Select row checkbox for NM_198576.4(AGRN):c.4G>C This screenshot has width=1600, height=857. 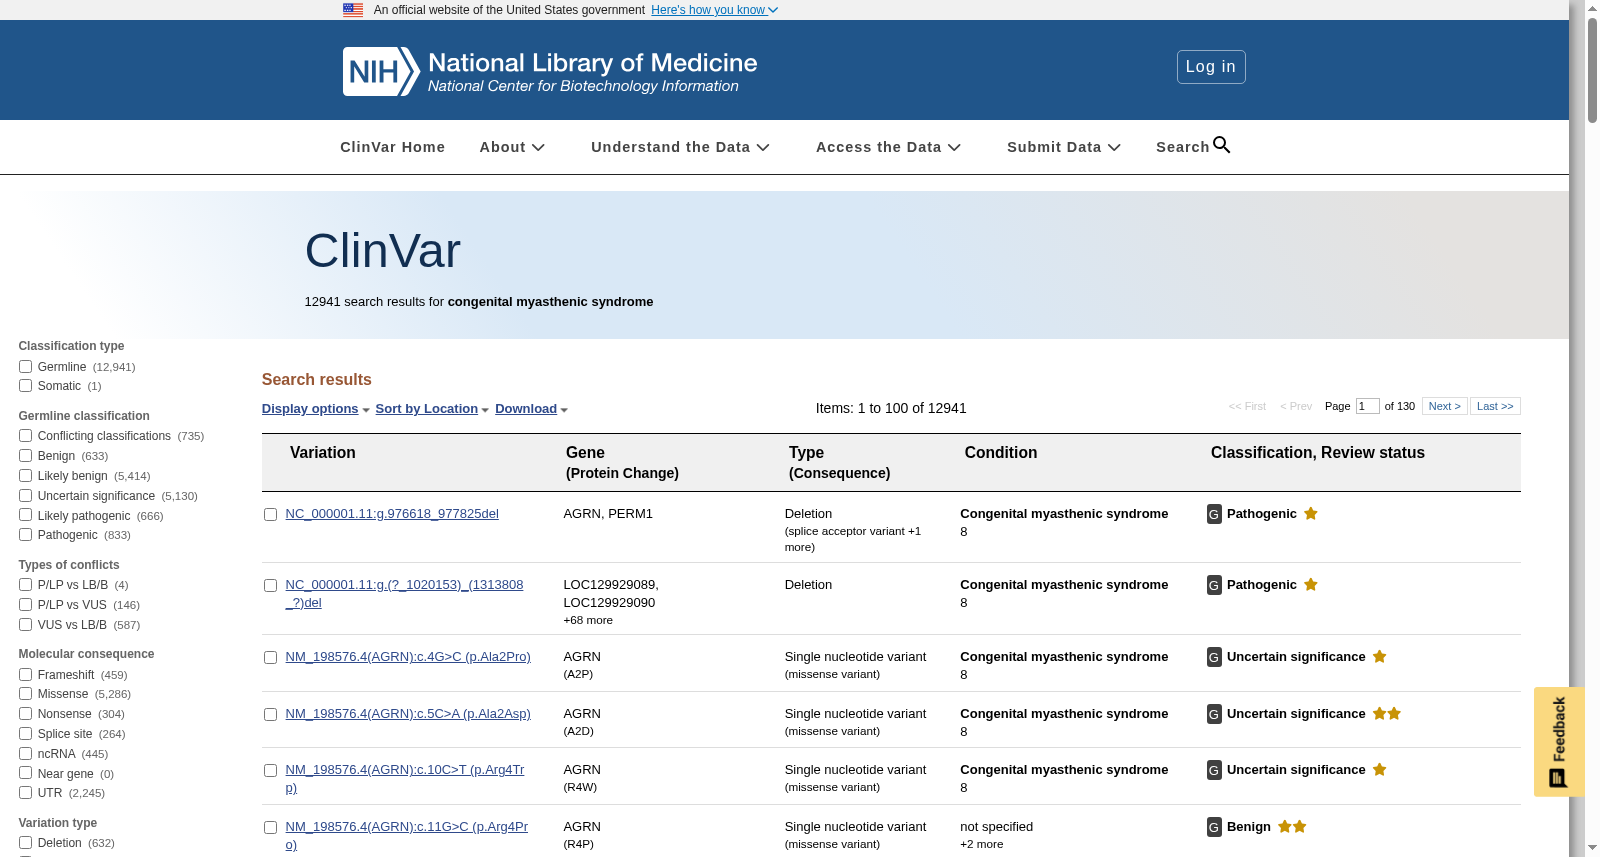pyautogui.click(x=270, y=658)
